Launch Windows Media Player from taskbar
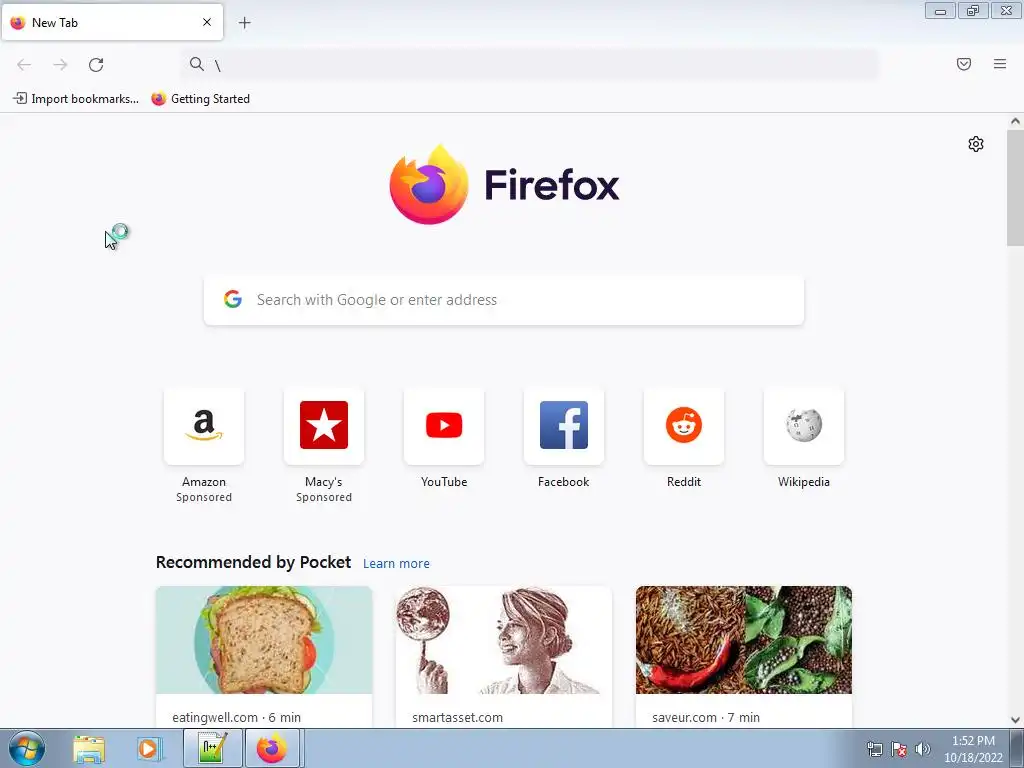Screen dimensions: 1024x768 pos(148,749)
